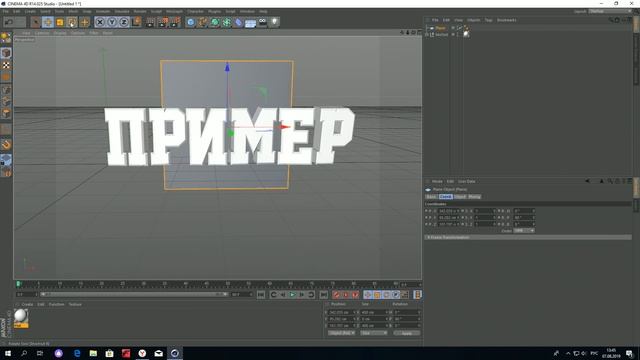The image size is (640, 360).
Task: Open Objects menu in Object Manager
Action: 474,20
